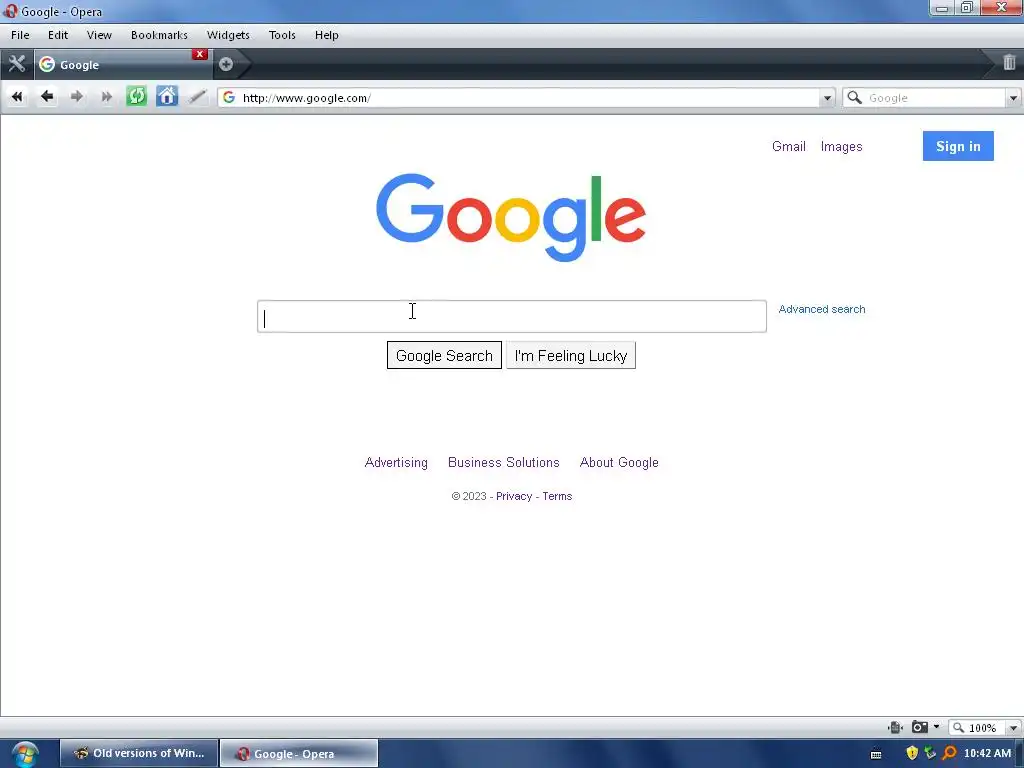Image resolution: width=1024 pixels, height=768 pixels.
Task: Open the Windows Start orb
Action: [25, 754]
